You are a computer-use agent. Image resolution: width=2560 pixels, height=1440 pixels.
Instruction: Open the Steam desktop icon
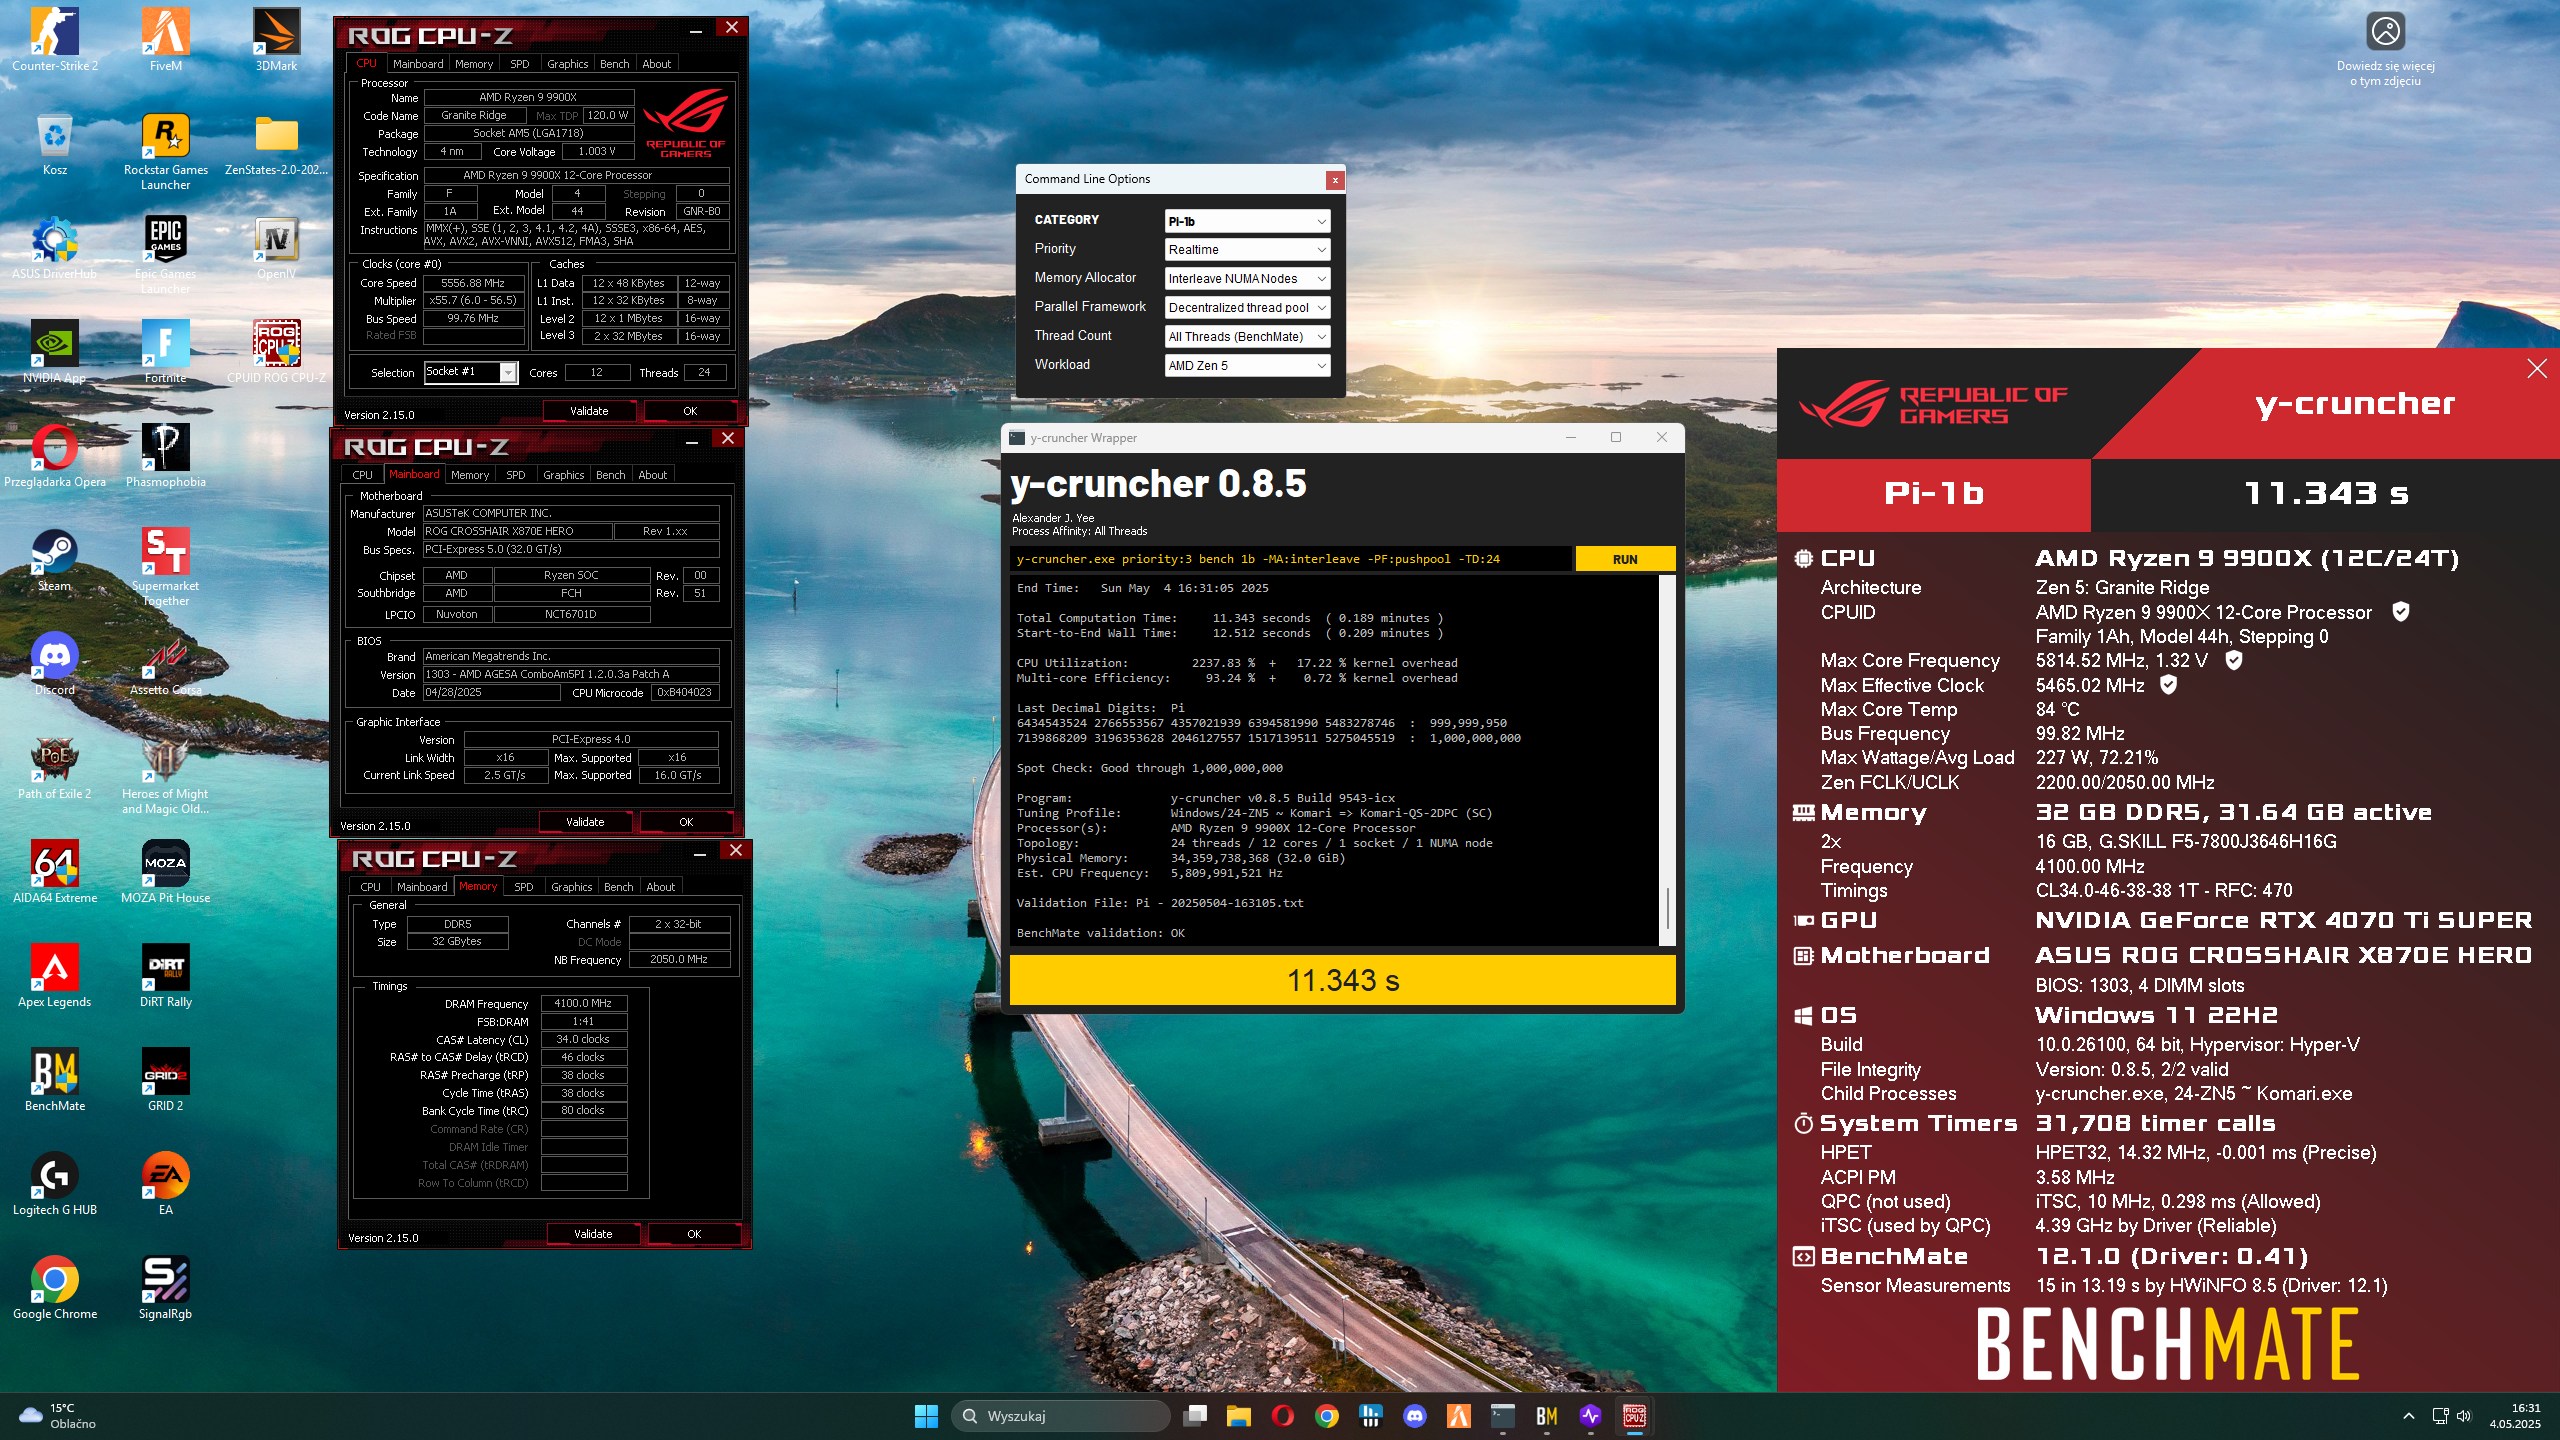pos(55,561)
